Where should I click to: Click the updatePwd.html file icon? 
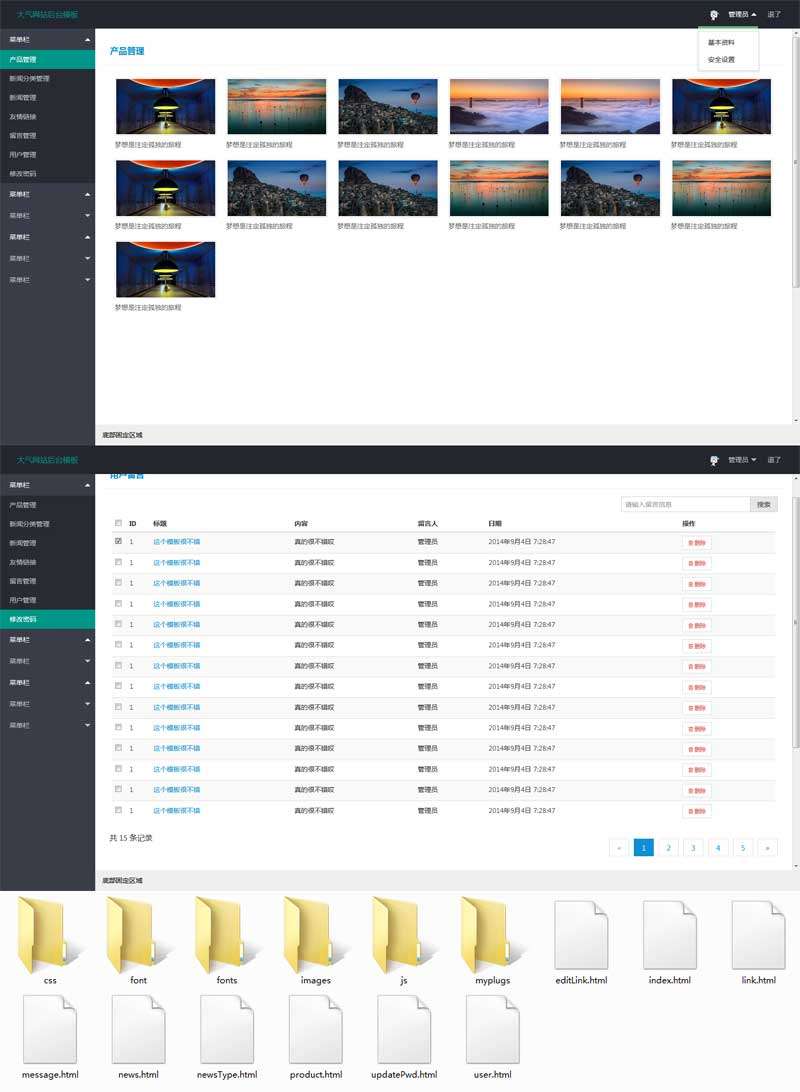coord(404,1030)
